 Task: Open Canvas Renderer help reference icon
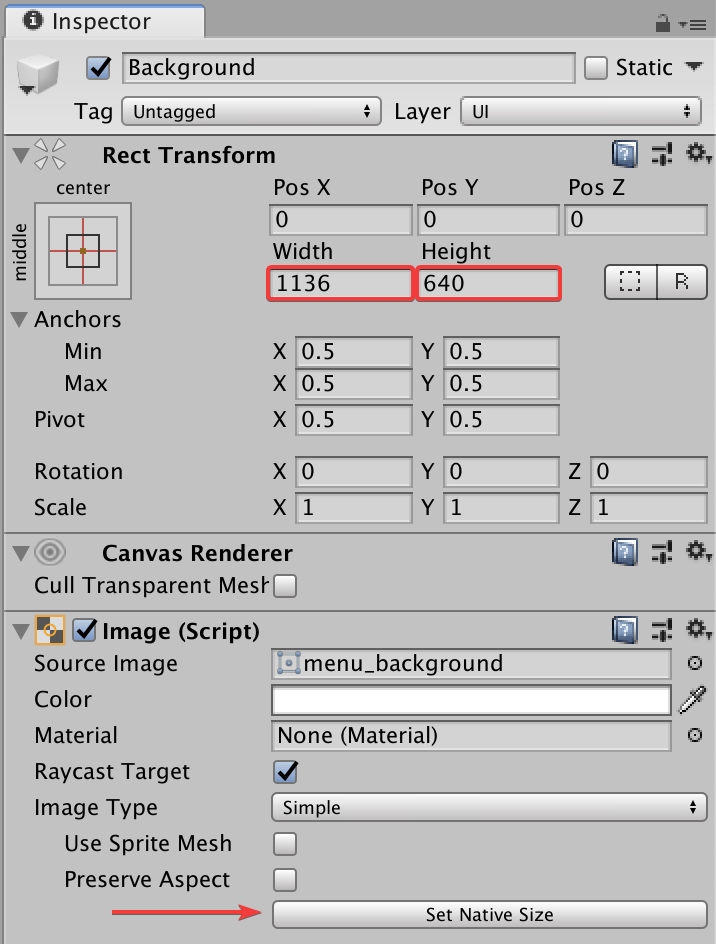coord(624,552)
